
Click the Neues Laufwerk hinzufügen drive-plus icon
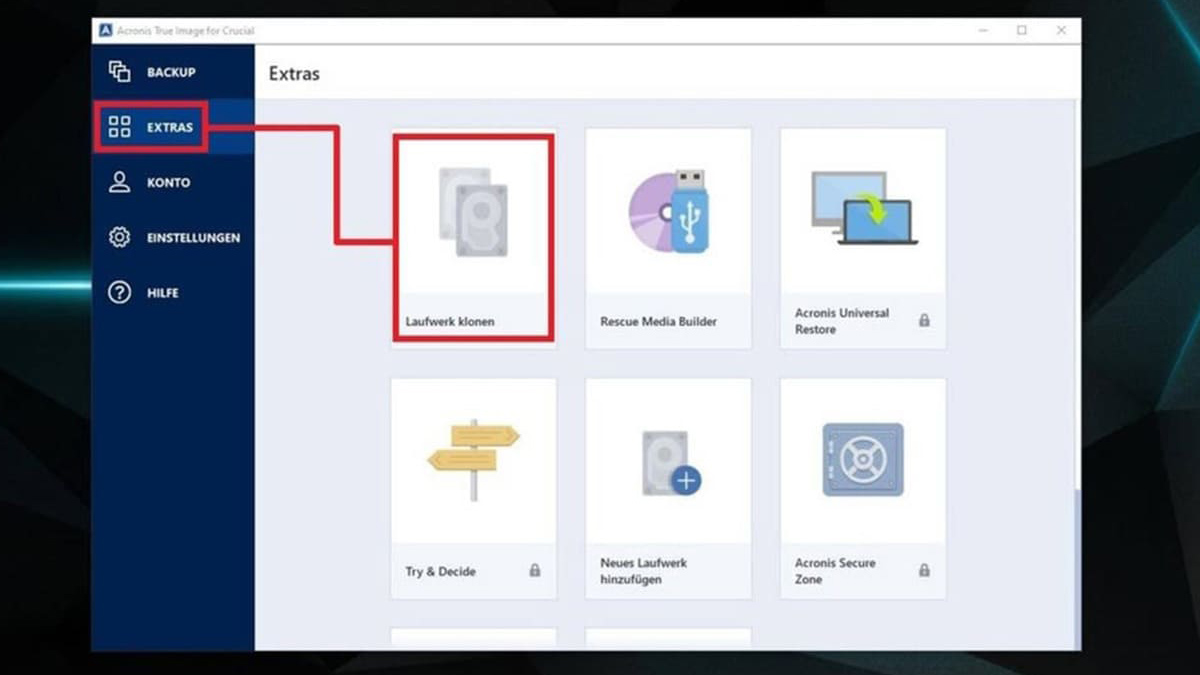click(670, 463)
